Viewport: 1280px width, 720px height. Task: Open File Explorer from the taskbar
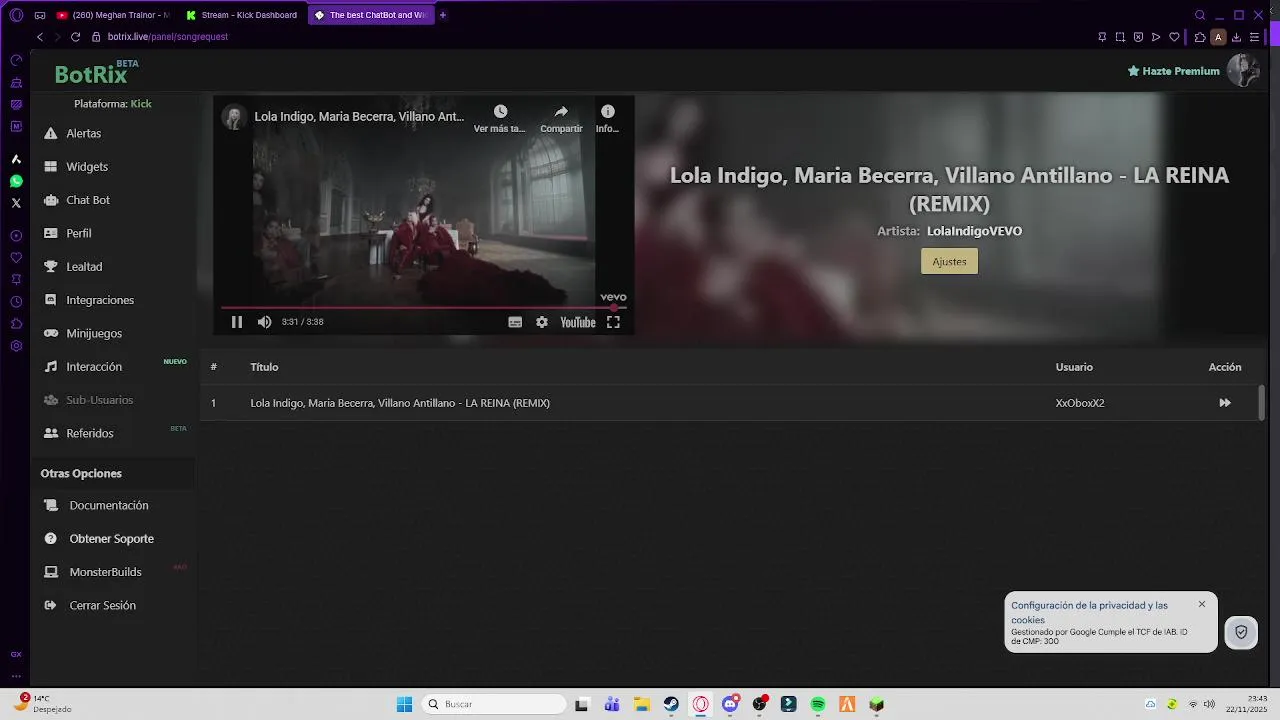[x=641, y=704]
